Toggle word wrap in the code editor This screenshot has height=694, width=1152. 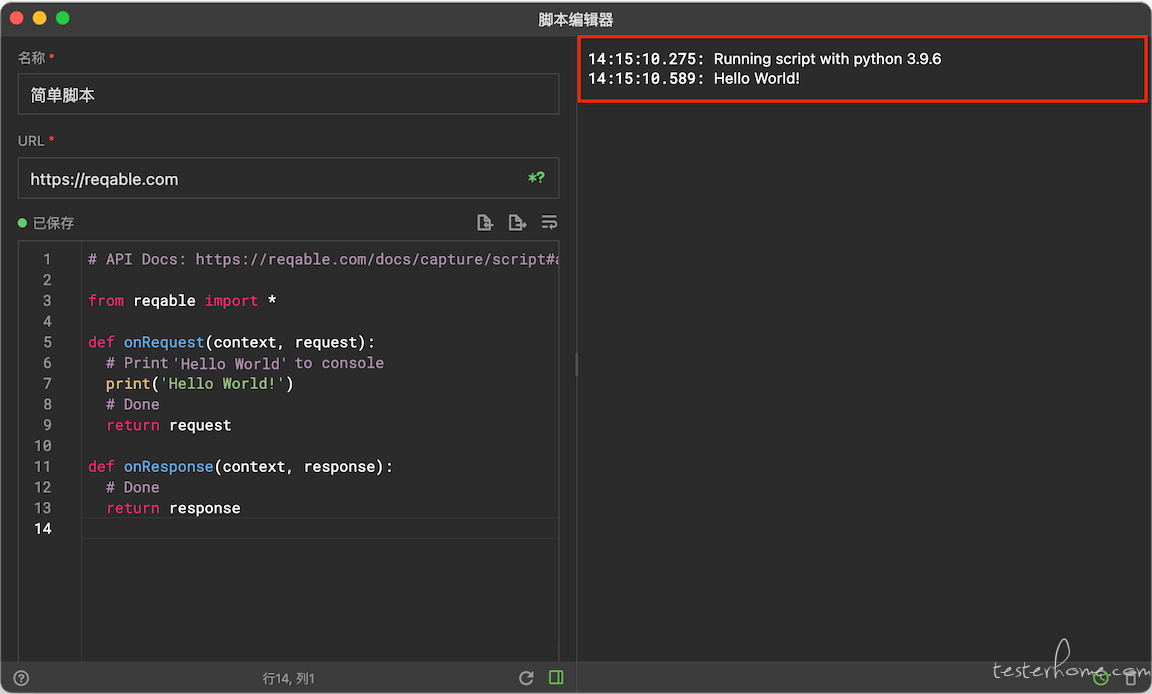click(549, 223)
